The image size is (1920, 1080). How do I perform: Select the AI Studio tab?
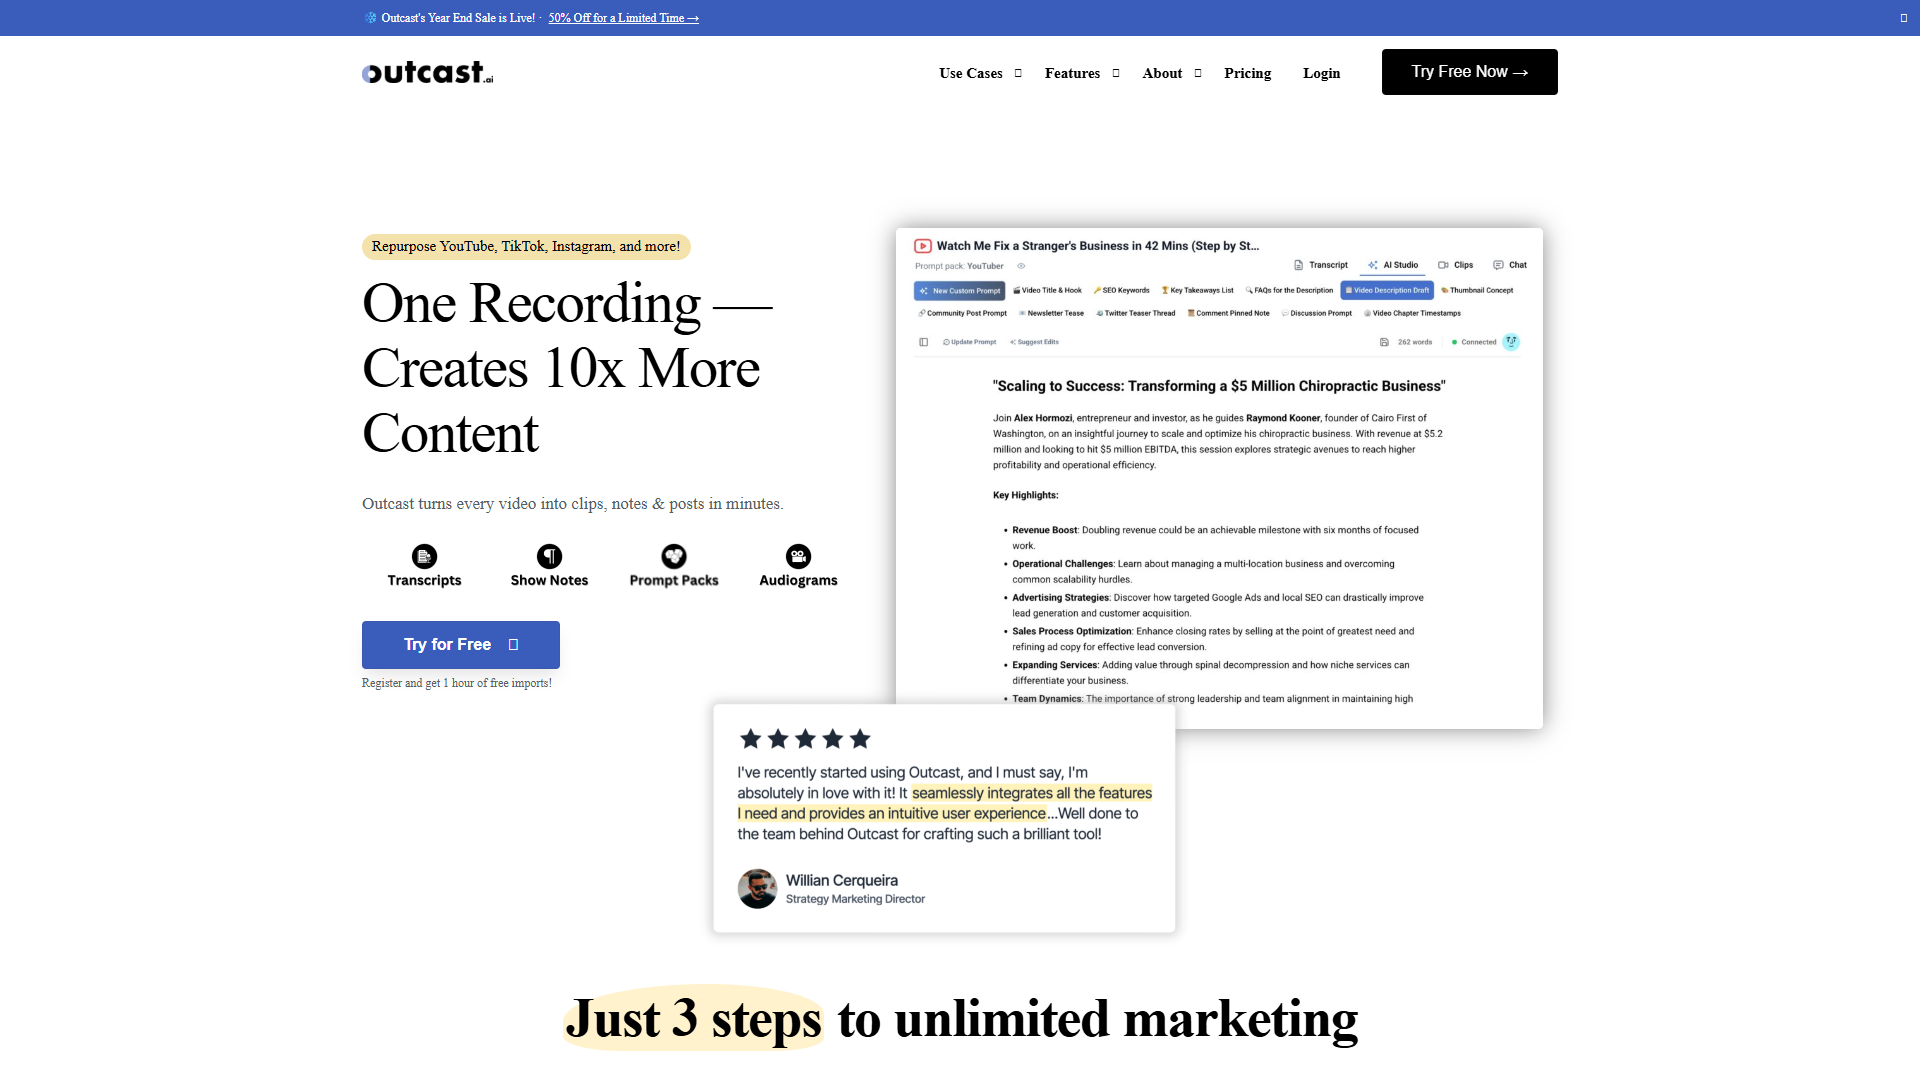[1393, 265]
